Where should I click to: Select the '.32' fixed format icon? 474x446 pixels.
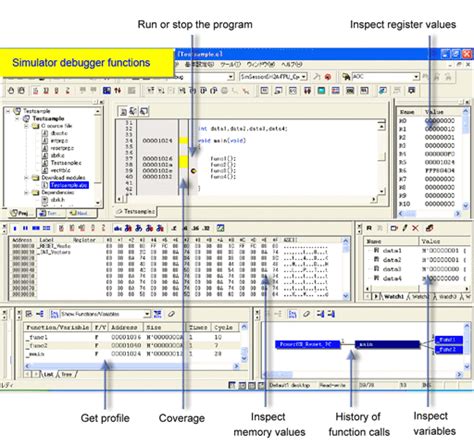[x=206, y=228]
